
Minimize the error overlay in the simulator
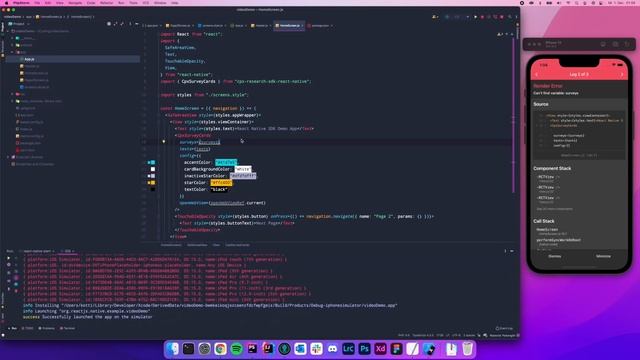tap(603, 256)
